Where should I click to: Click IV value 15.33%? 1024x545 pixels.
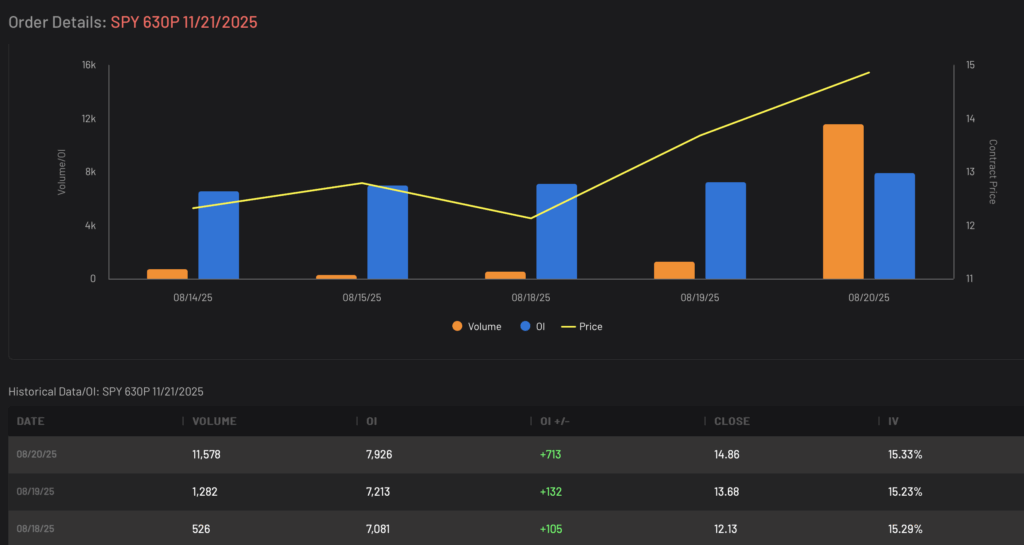click(905, 454)
